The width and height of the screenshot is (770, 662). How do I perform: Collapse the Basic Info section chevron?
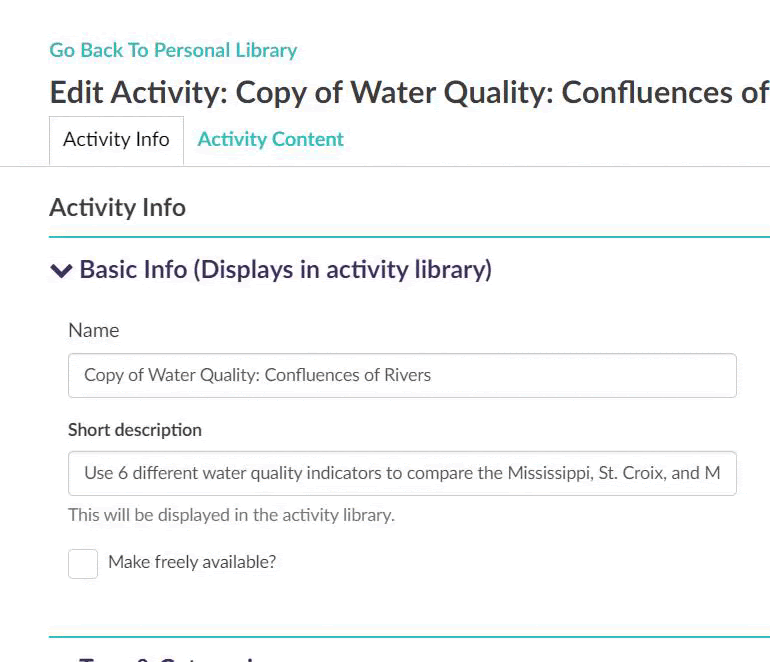[x=61, y=270]
